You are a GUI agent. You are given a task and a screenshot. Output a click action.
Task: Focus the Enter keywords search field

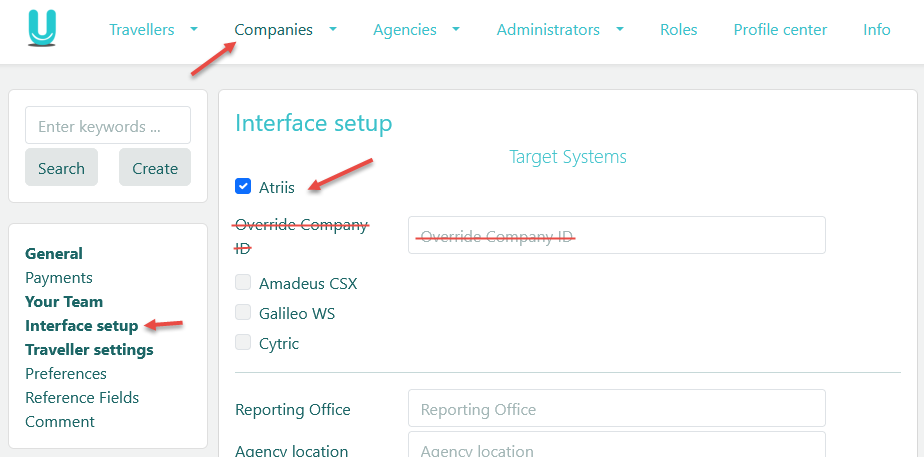pyautogui.click(x=107, y=126)
